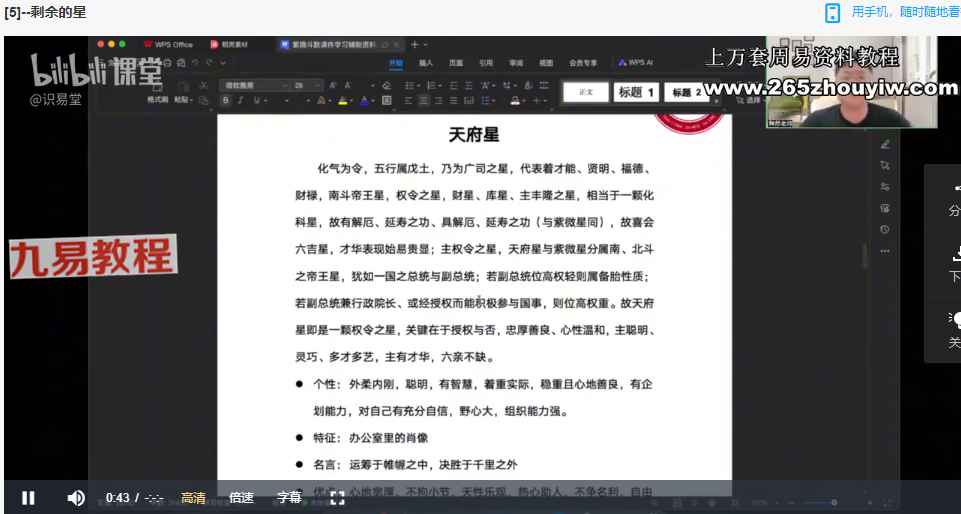
Task: Pause the video playback
Action: pos(28,498)
